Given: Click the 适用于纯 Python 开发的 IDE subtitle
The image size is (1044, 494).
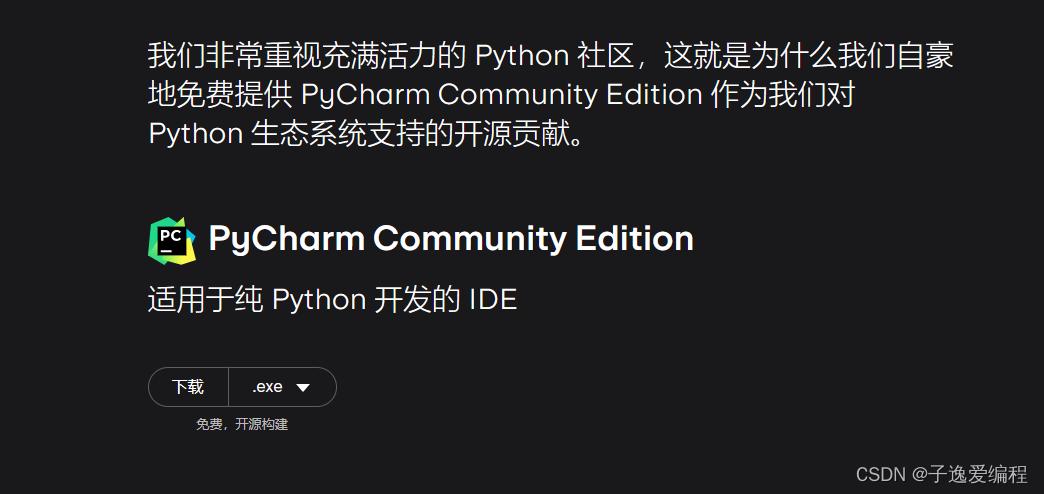Looking at the screenshot, I should coord(332,300).
